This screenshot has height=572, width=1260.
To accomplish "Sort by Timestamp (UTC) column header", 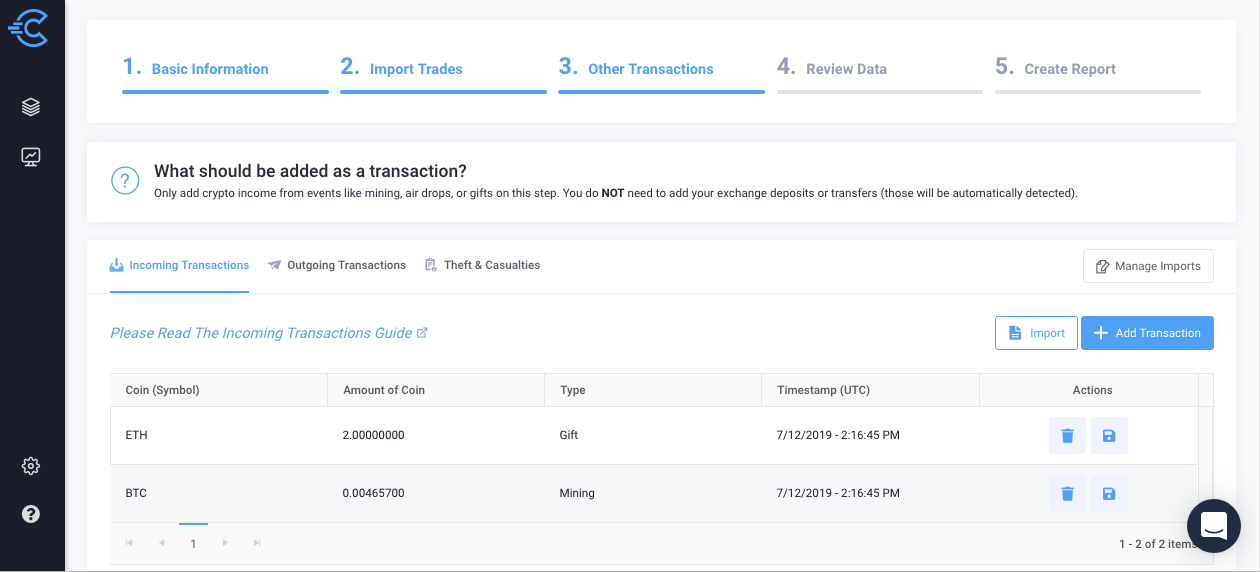I will [870, 391].
